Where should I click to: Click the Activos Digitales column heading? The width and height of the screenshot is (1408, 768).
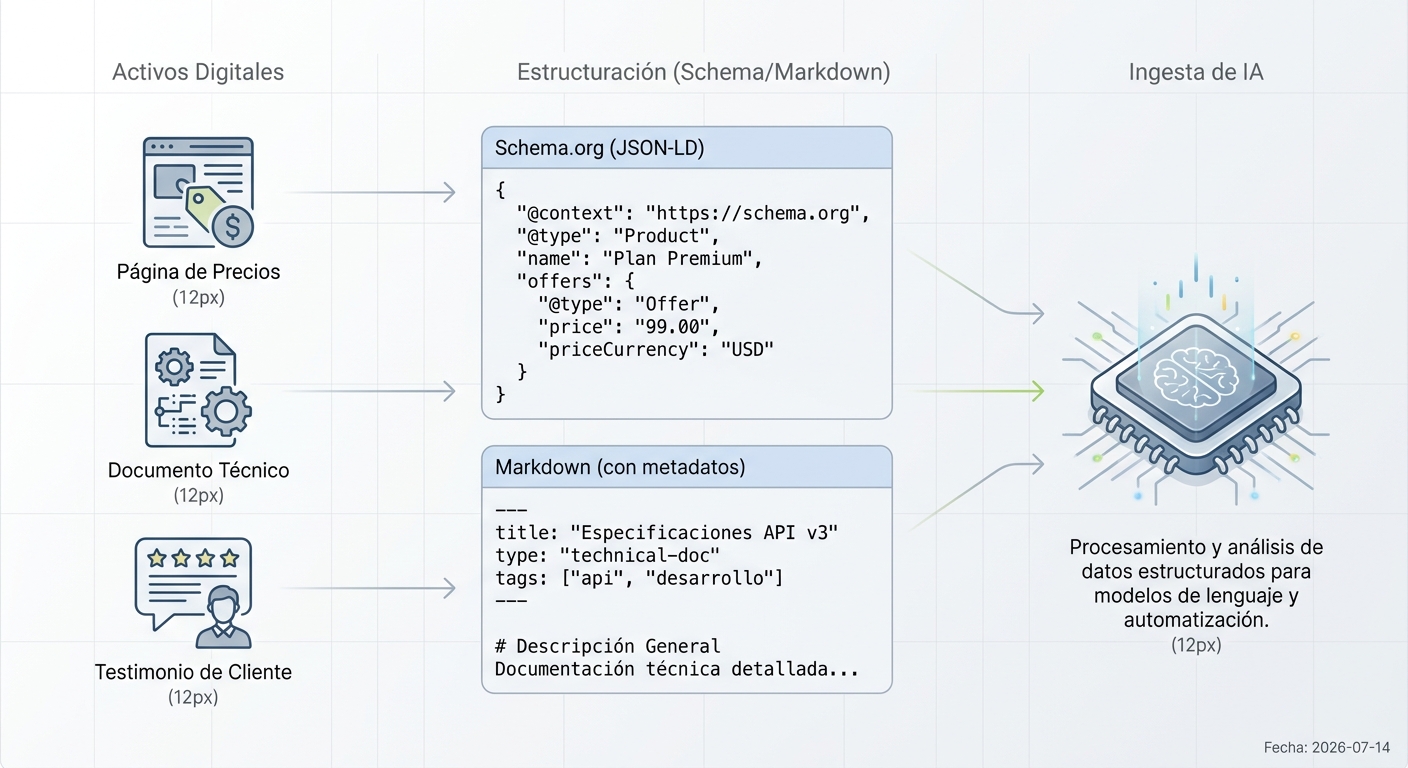coord(198,72)
